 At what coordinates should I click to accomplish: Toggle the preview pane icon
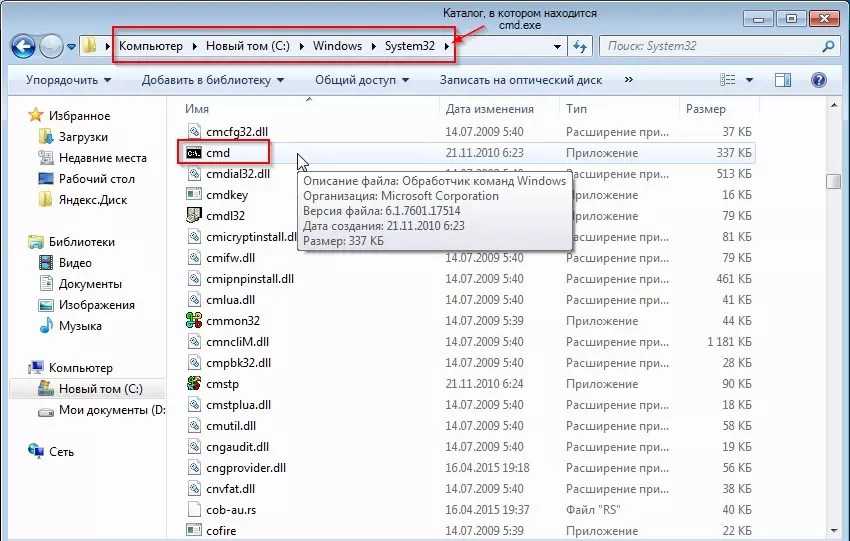pyautogui.click(x=784, y=80)
